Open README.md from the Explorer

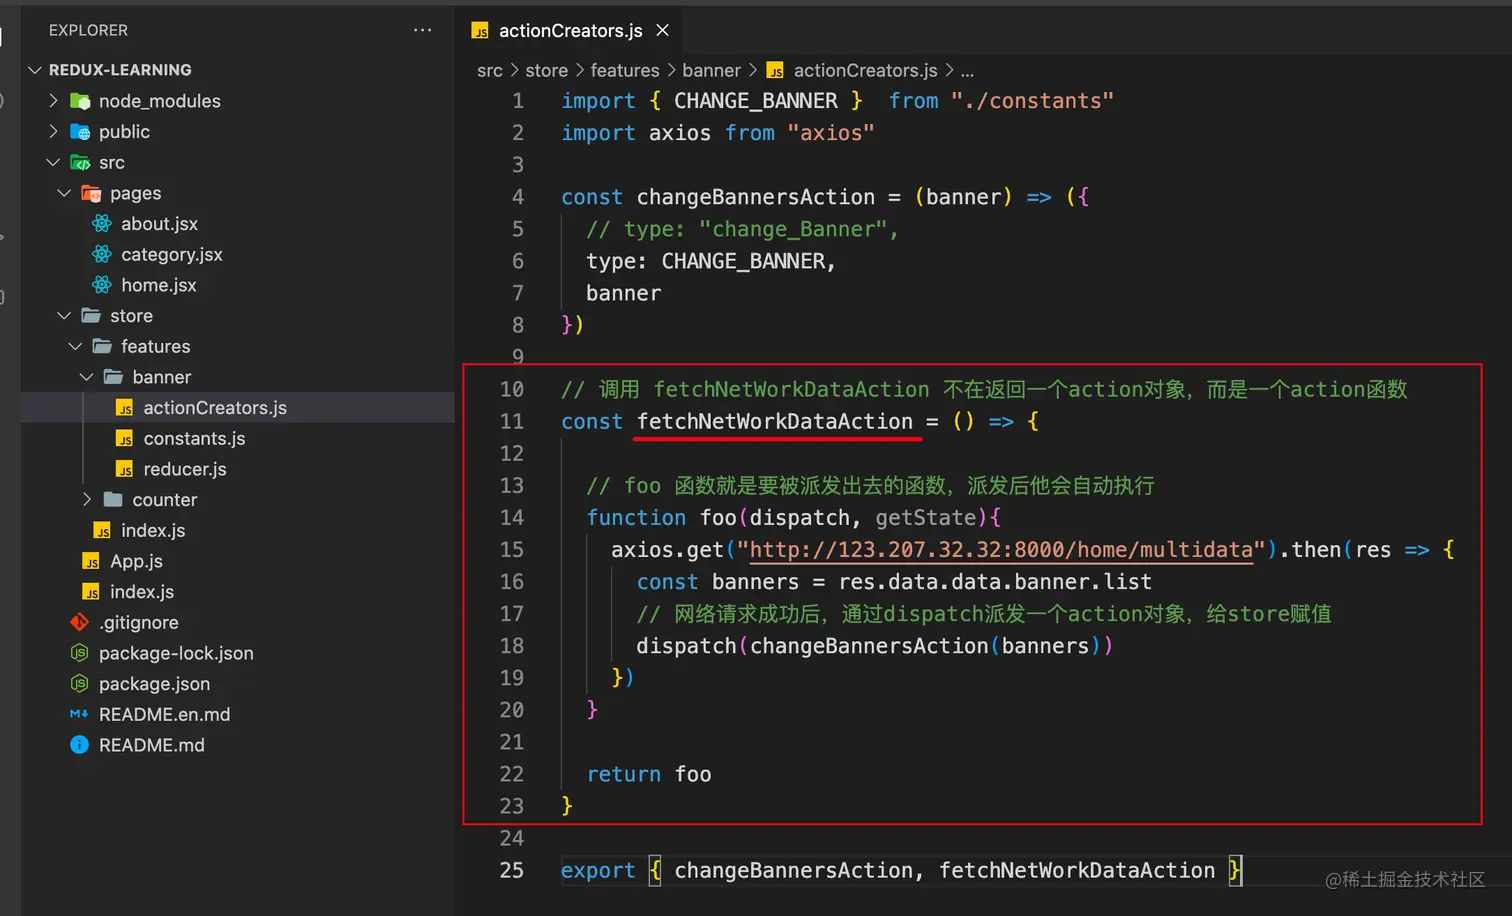(152, 745)
